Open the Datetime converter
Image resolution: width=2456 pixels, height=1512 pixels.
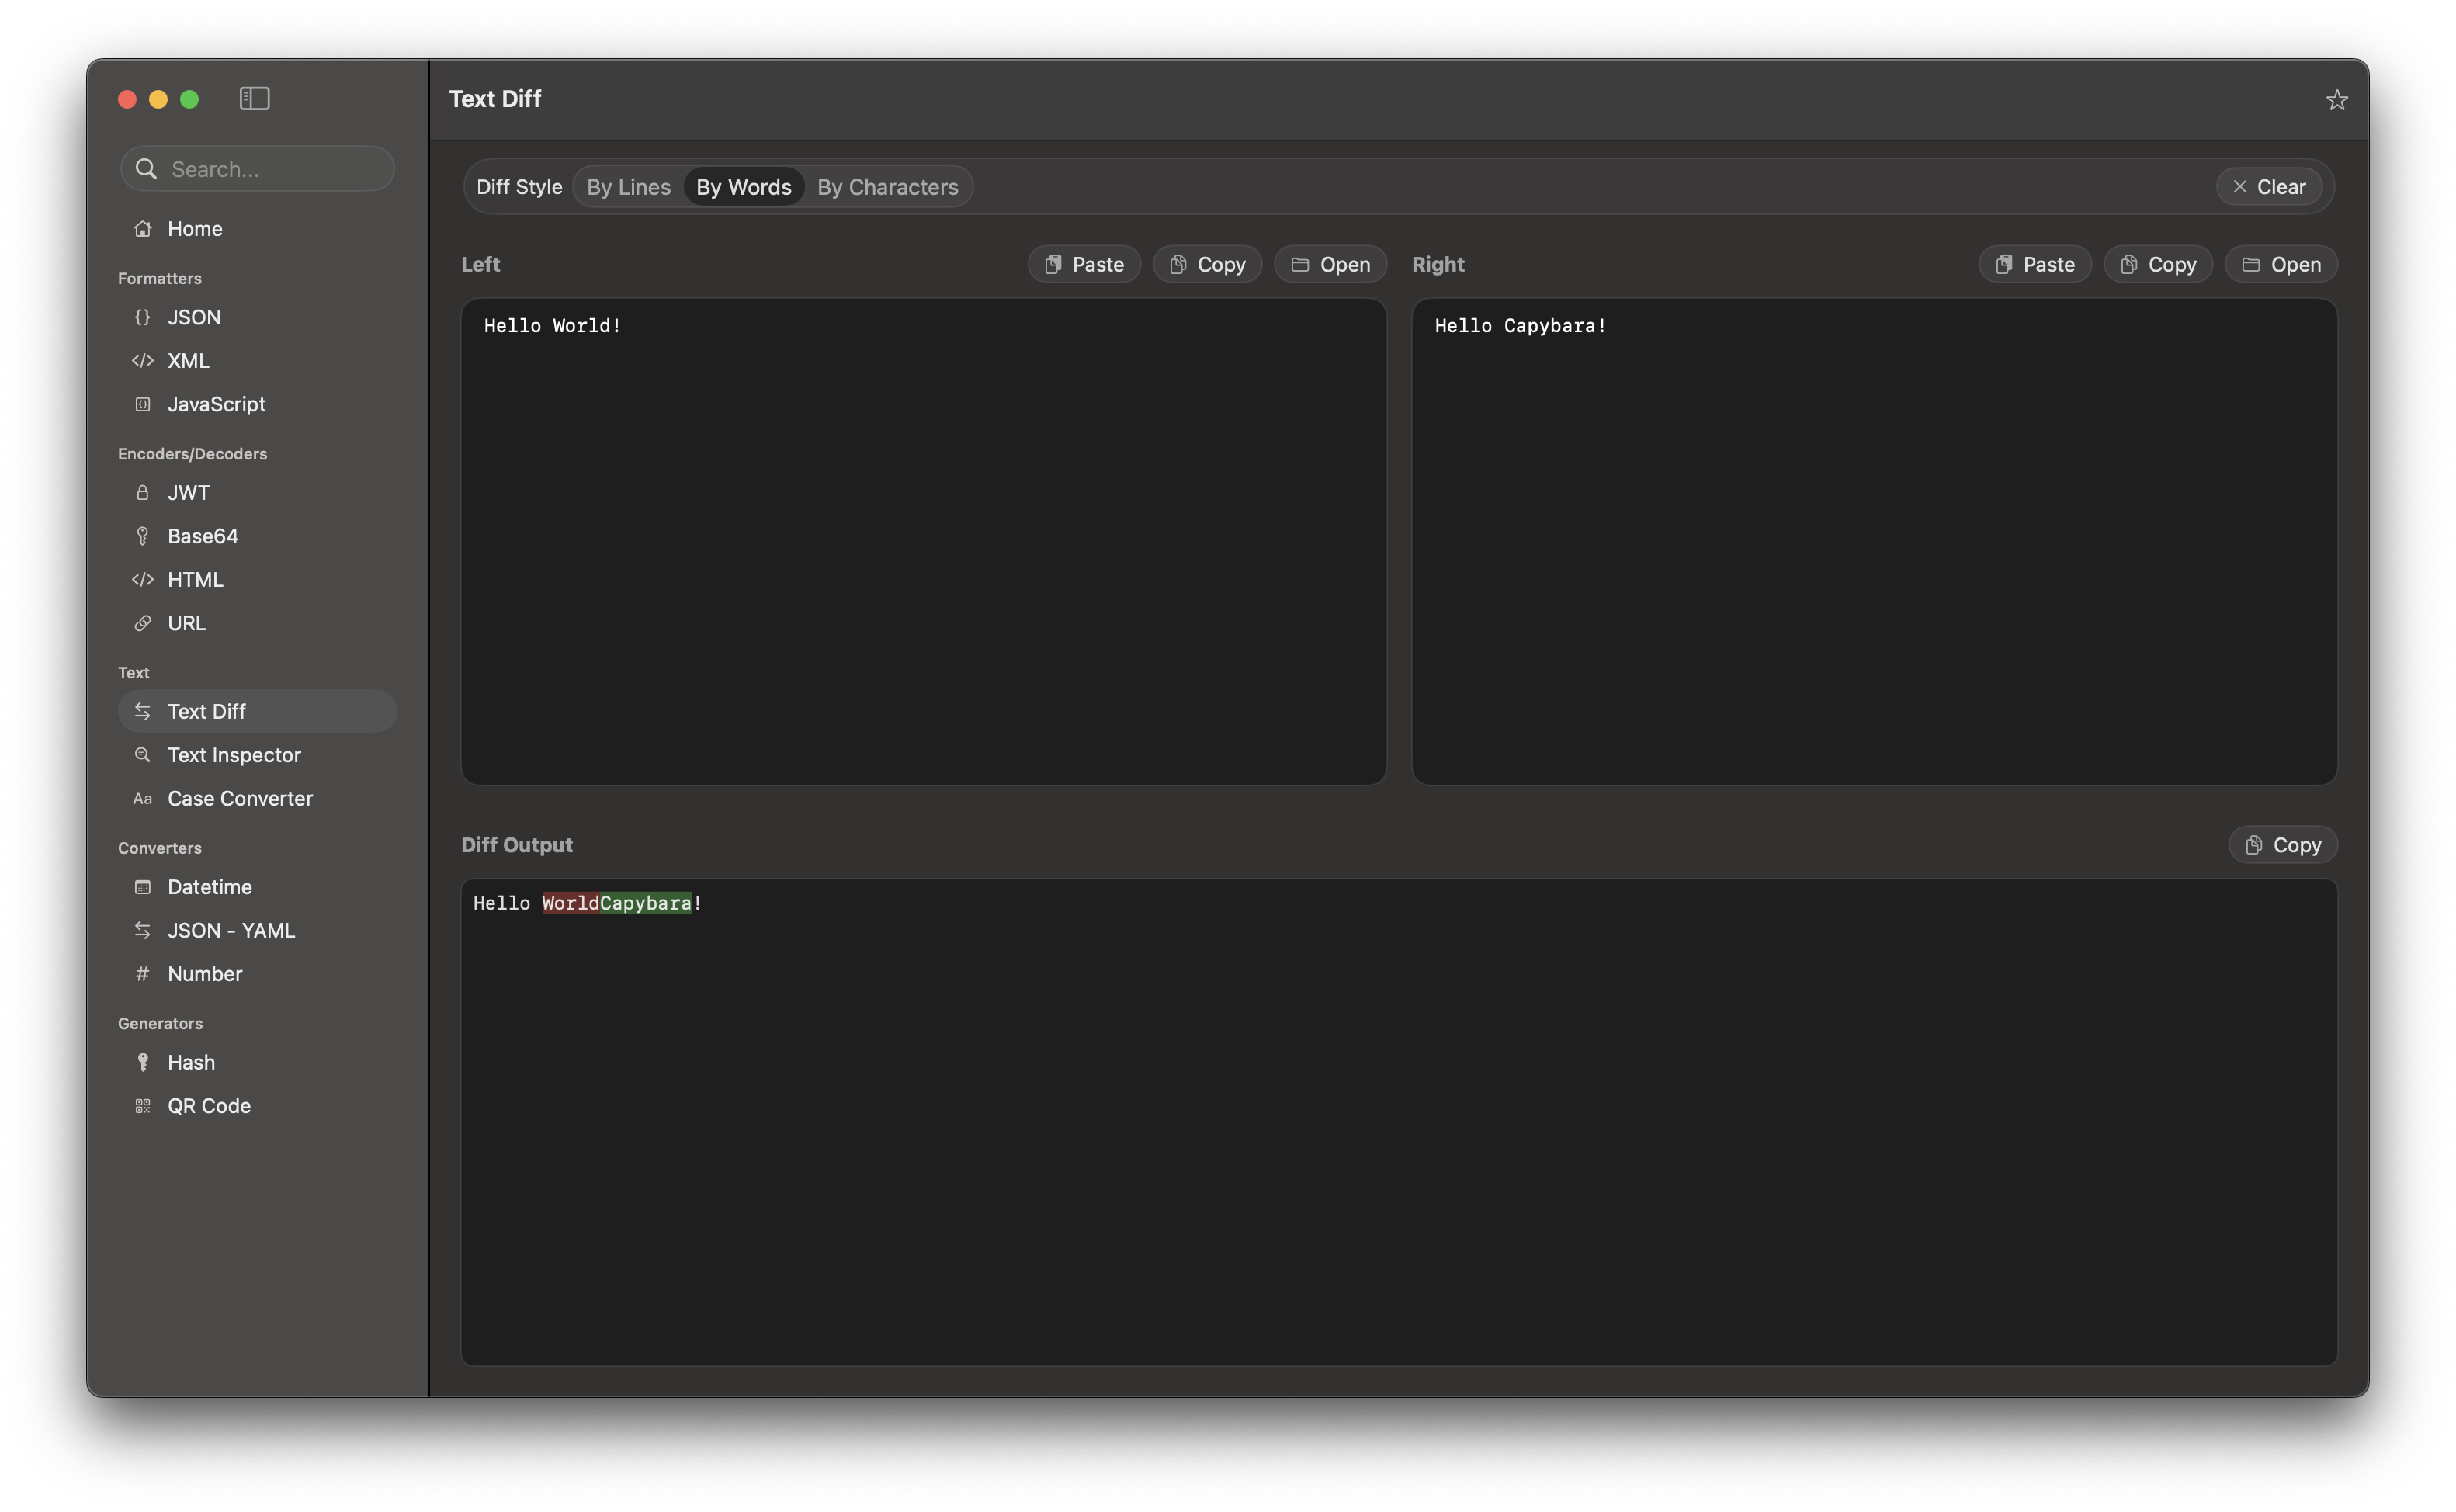(209, 886)
